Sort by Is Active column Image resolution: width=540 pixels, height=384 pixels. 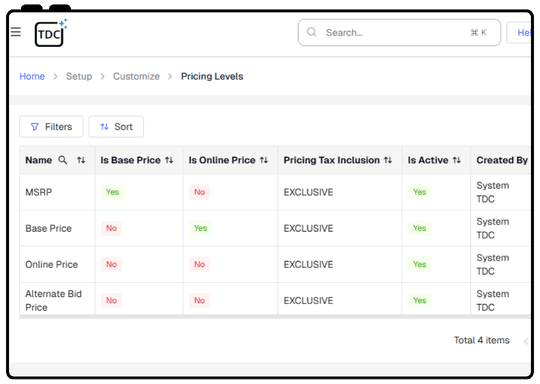(457, 160)
